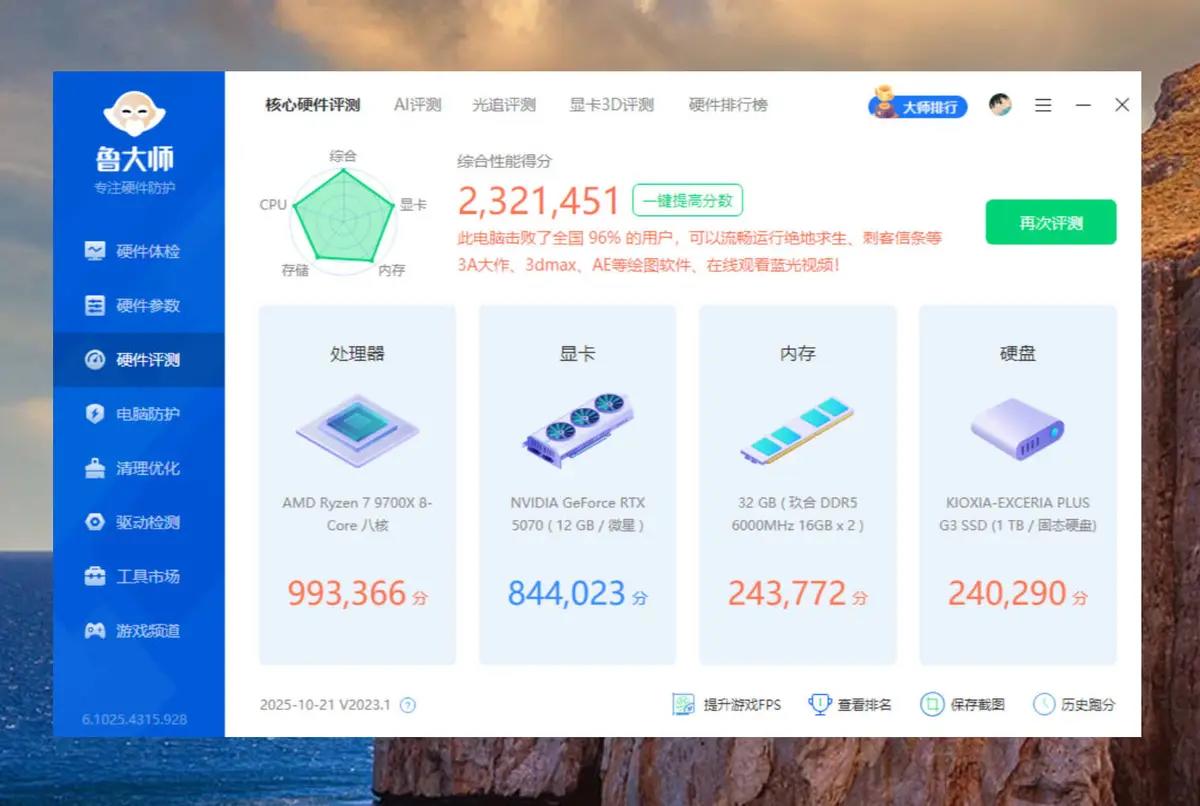Click the 鲁大师 logo mascot
This screenshot has height=806, width=1200.
point(134,115)
